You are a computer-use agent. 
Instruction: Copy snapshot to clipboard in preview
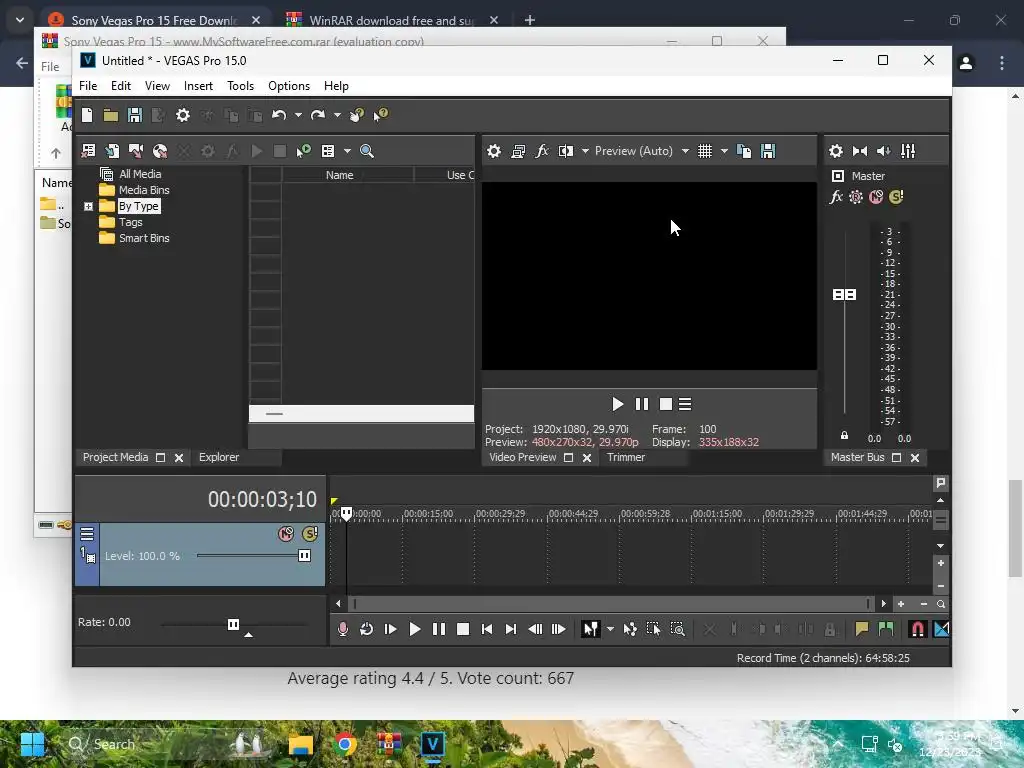pos(744,151)
